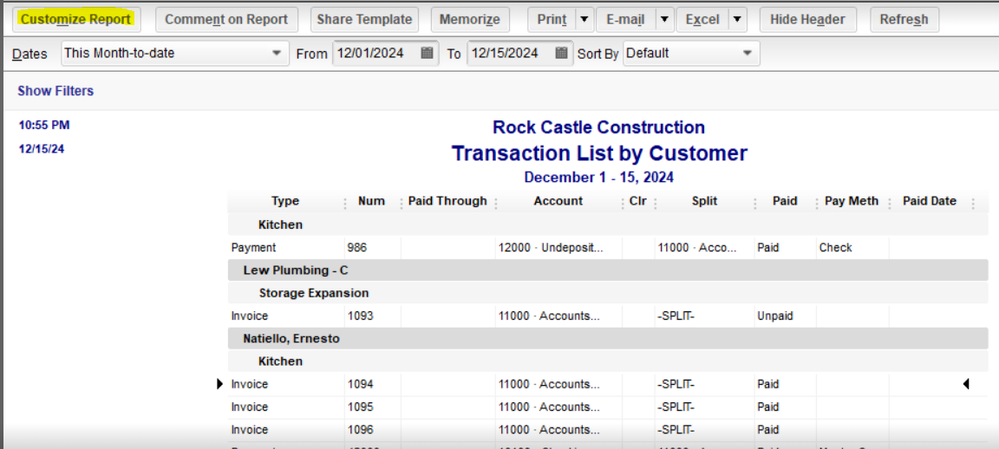Click the Paid status for invoice 1094
999x449 pixels.
pyautogui.click(x=768, y=384)
